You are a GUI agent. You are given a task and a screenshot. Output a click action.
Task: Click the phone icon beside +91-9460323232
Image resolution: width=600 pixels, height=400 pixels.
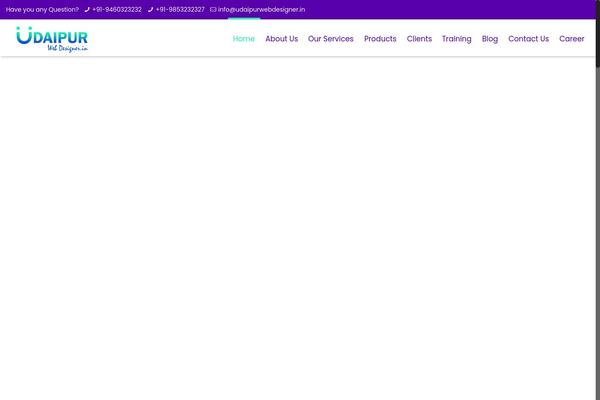(87, 10)
